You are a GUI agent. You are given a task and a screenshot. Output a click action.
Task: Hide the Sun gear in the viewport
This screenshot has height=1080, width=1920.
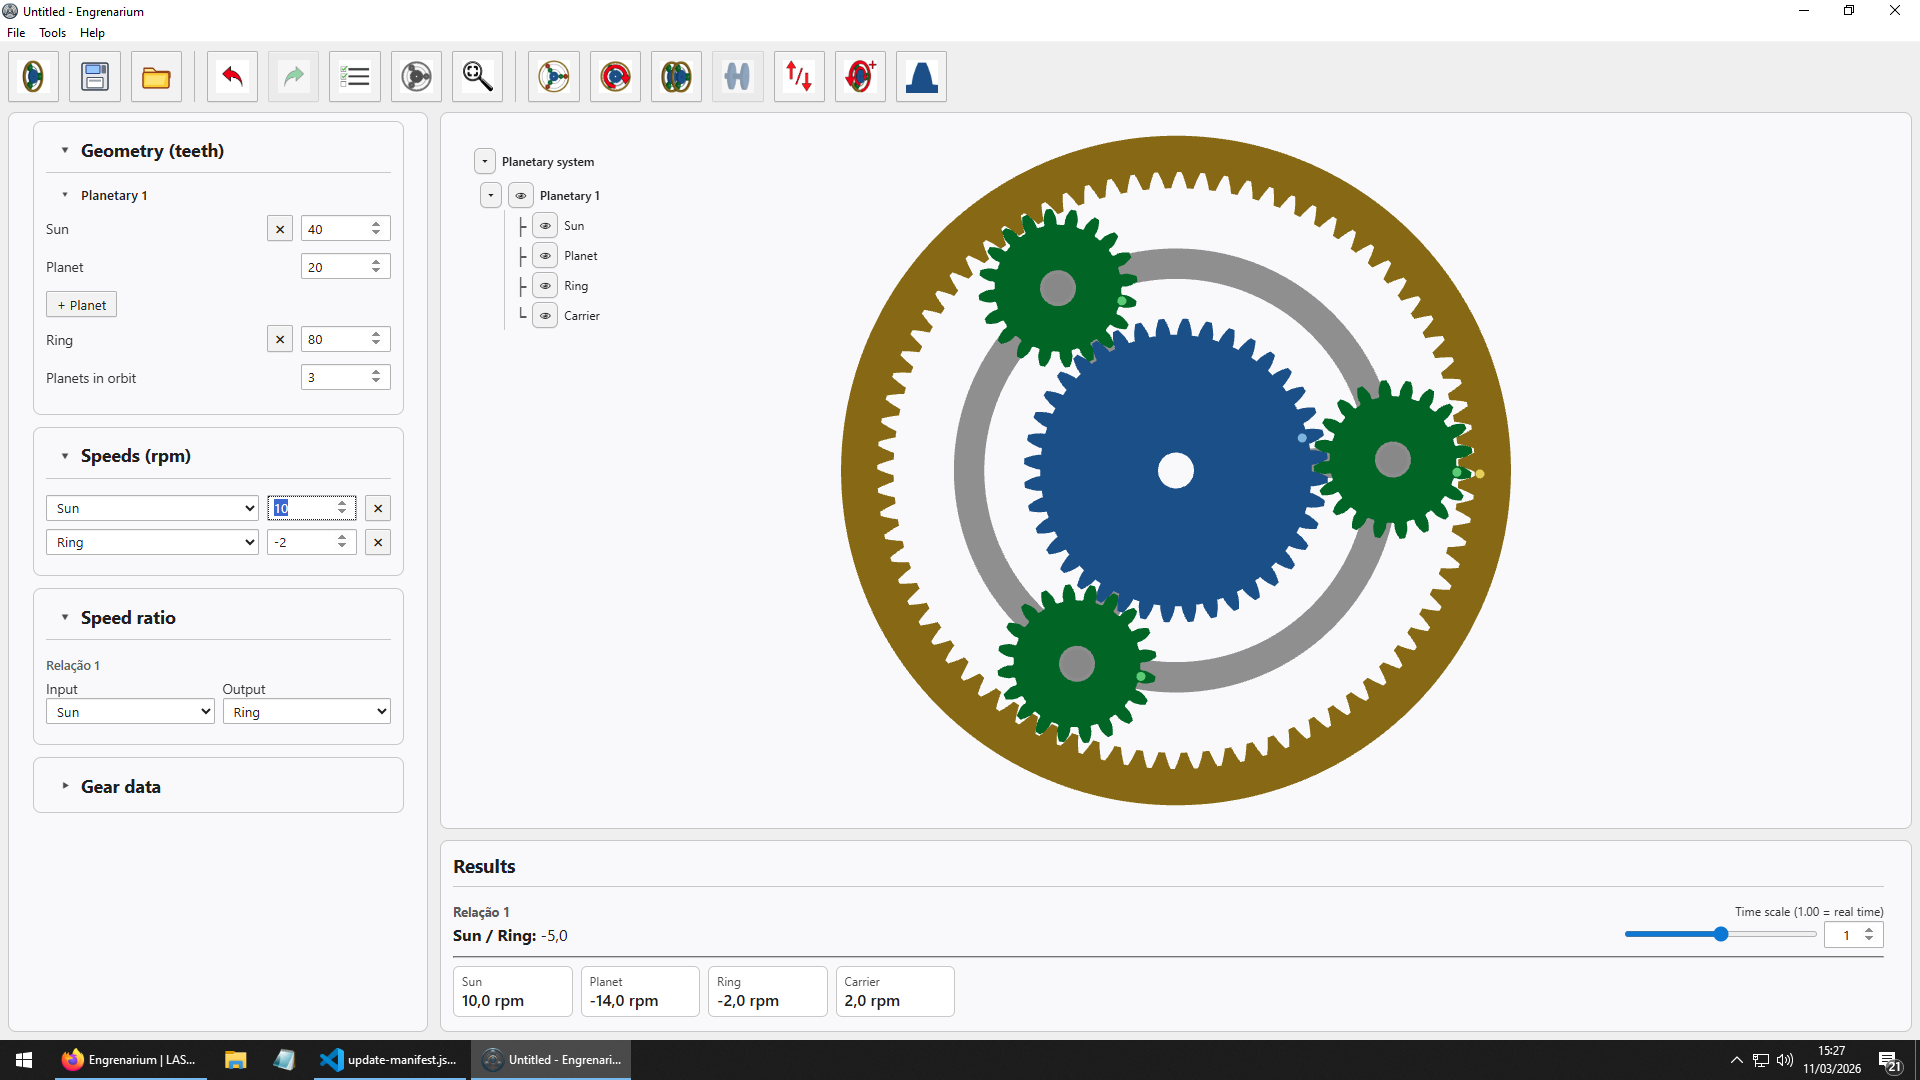(x=545, y=225)
